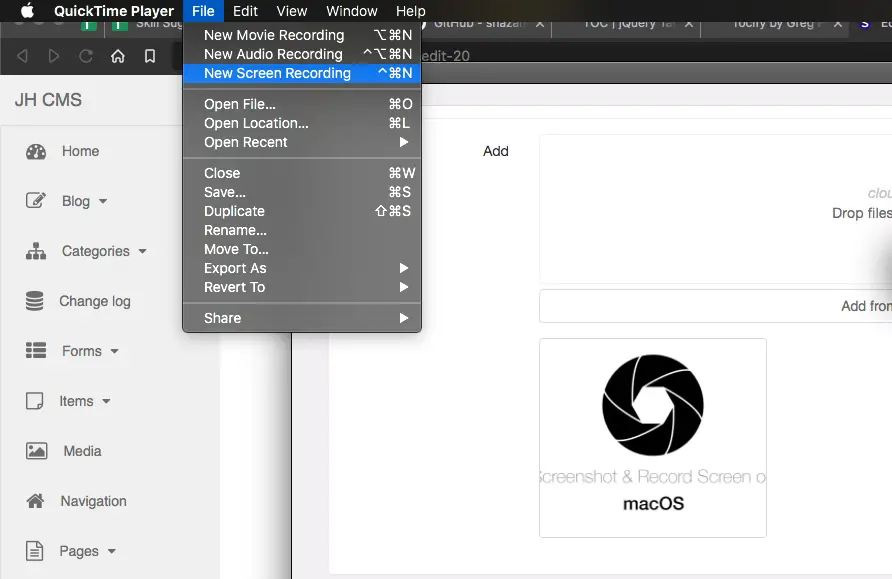Choose Rename... in the File menu
This screenshot has height=579, width=892.
302,230
